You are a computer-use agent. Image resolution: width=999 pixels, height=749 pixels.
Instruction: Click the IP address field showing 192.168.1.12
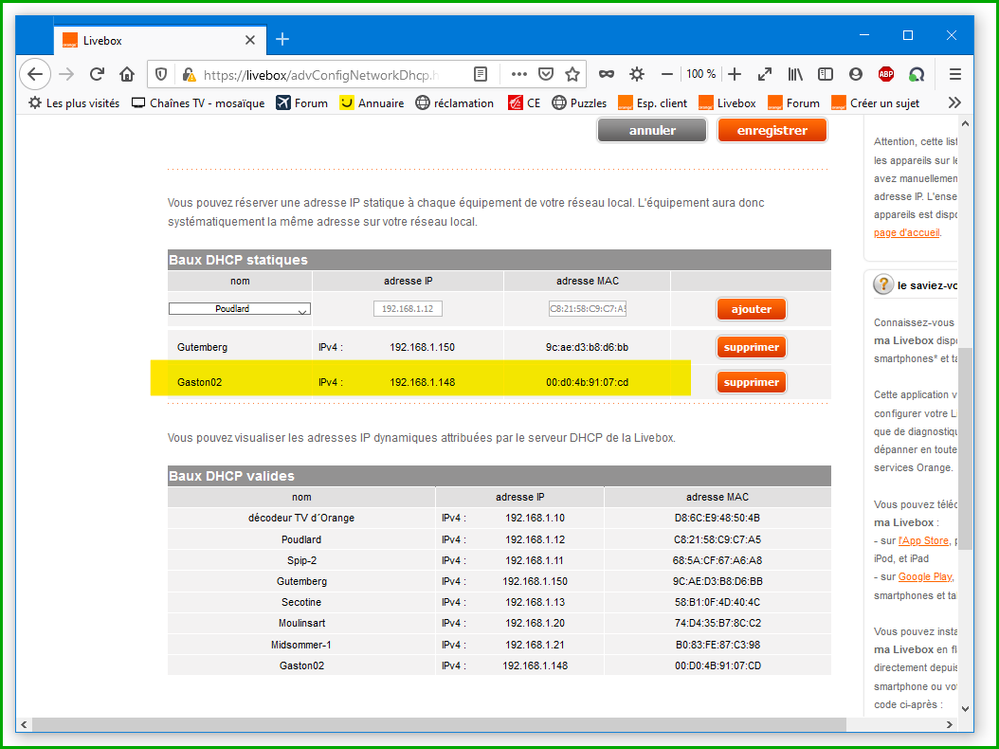[408, 310]
